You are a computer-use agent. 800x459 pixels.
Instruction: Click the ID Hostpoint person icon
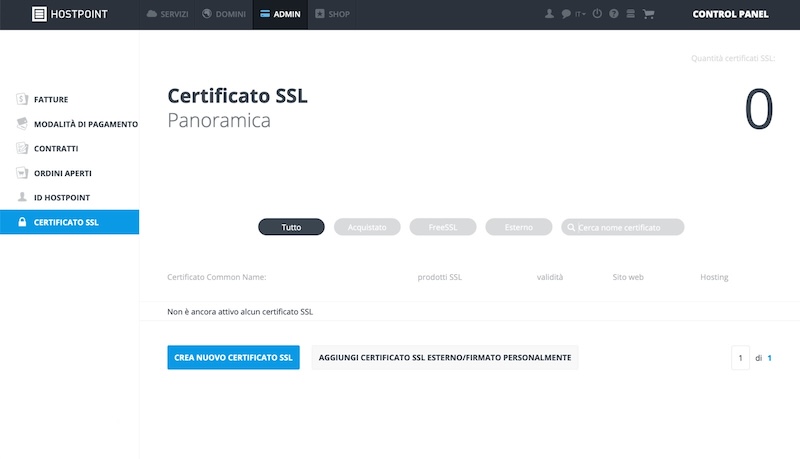click(22, 197)
